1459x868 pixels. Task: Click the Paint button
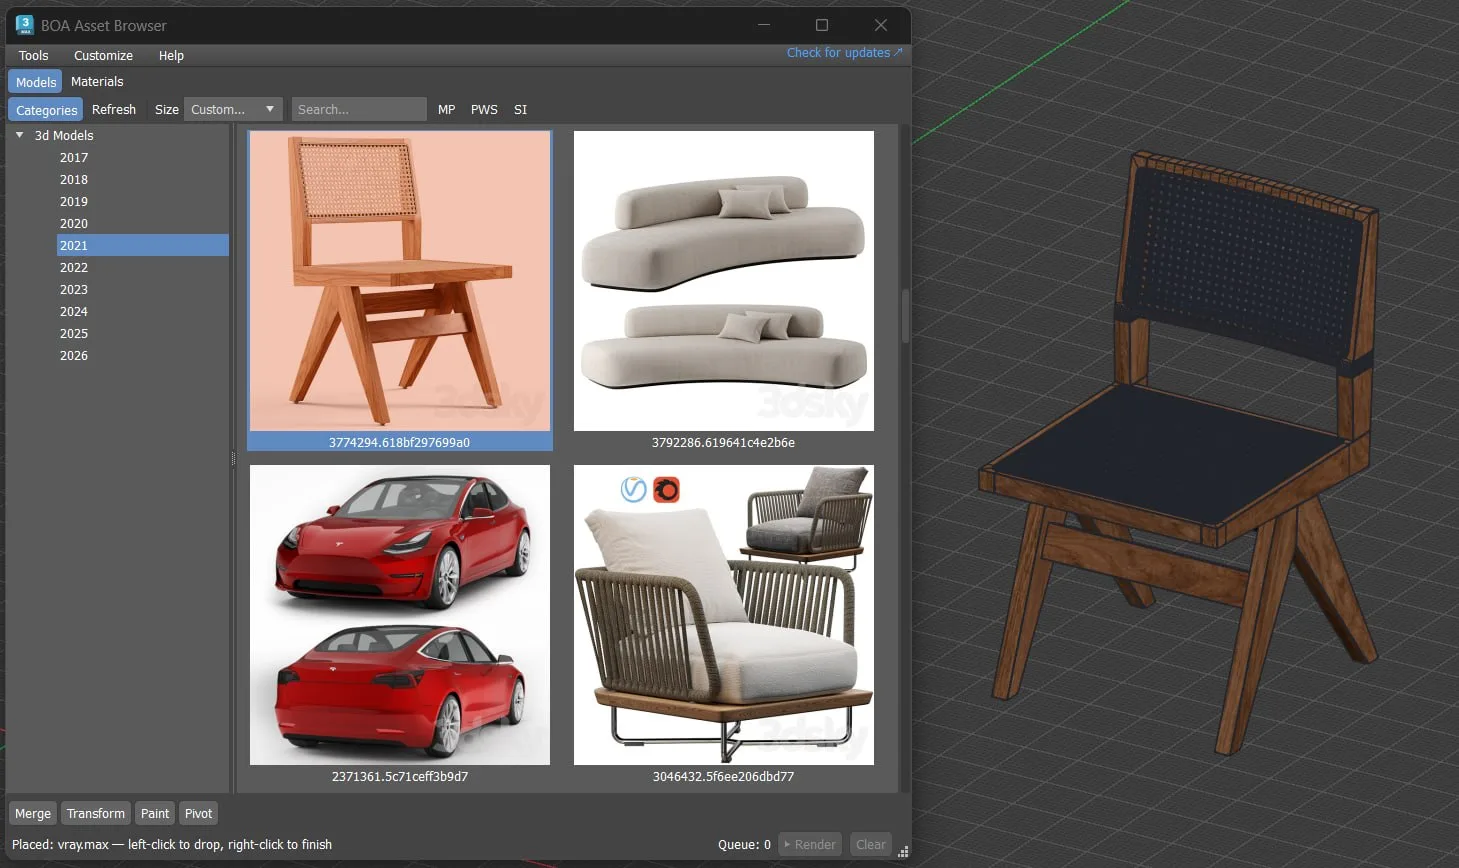155,814
